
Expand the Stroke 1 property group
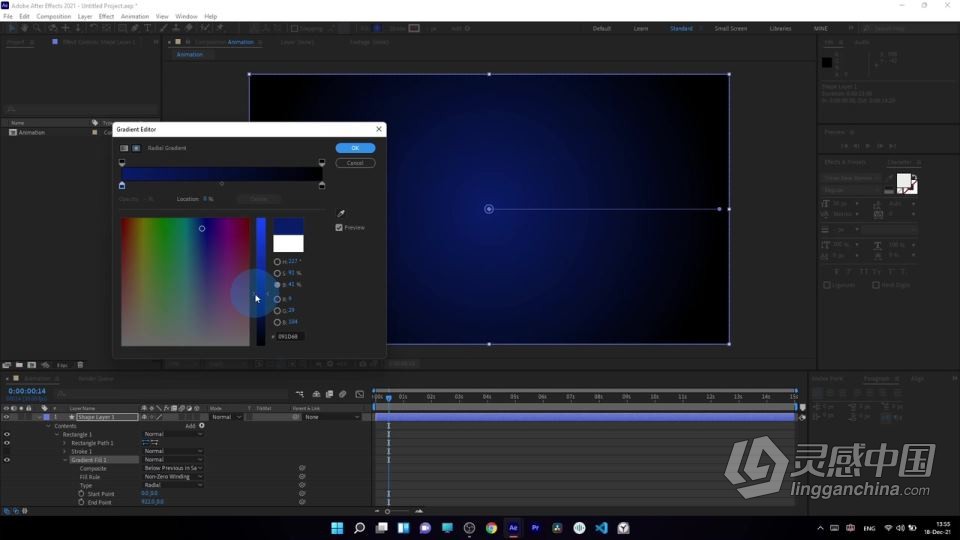65,451
